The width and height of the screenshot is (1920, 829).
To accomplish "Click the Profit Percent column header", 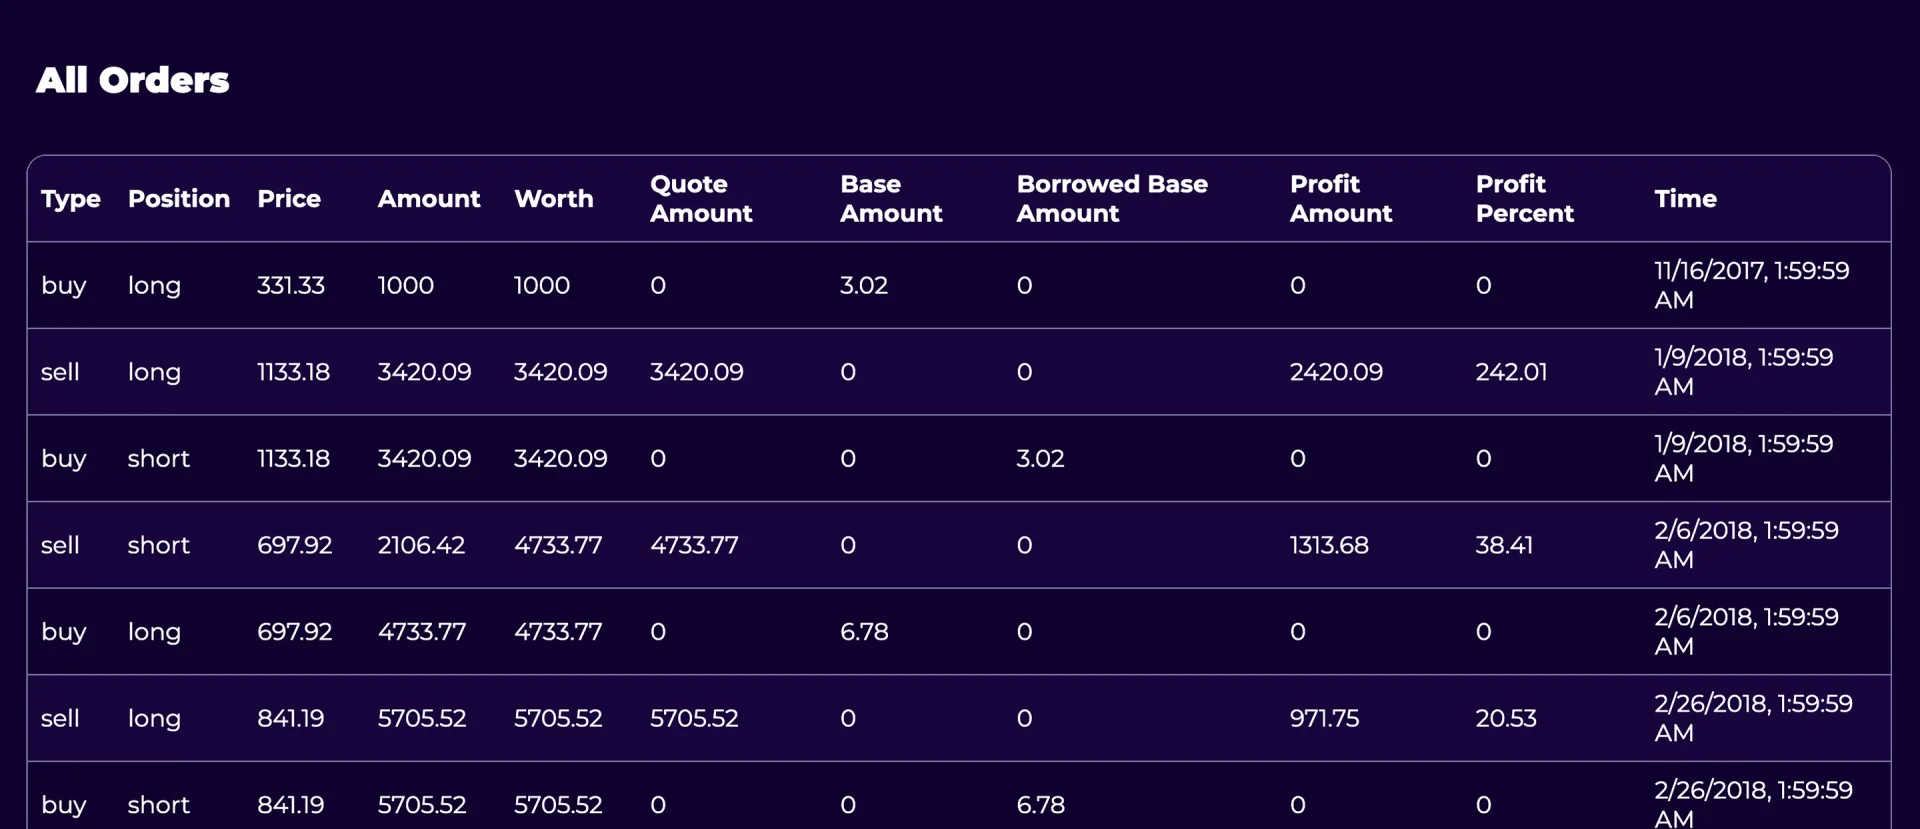I will pyautogui.click(x=1525, y=199).
